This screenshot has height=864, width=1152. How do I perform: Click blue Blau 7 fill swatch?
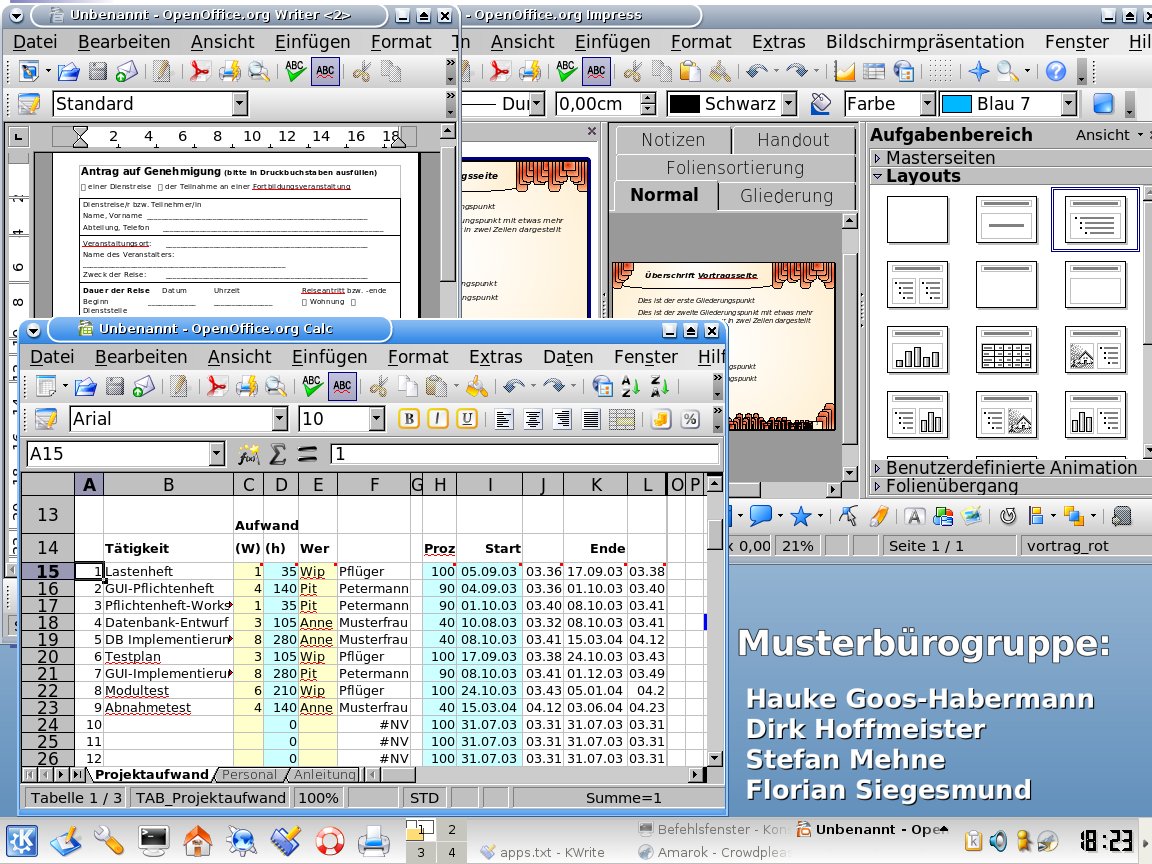[x=957, y=104]
